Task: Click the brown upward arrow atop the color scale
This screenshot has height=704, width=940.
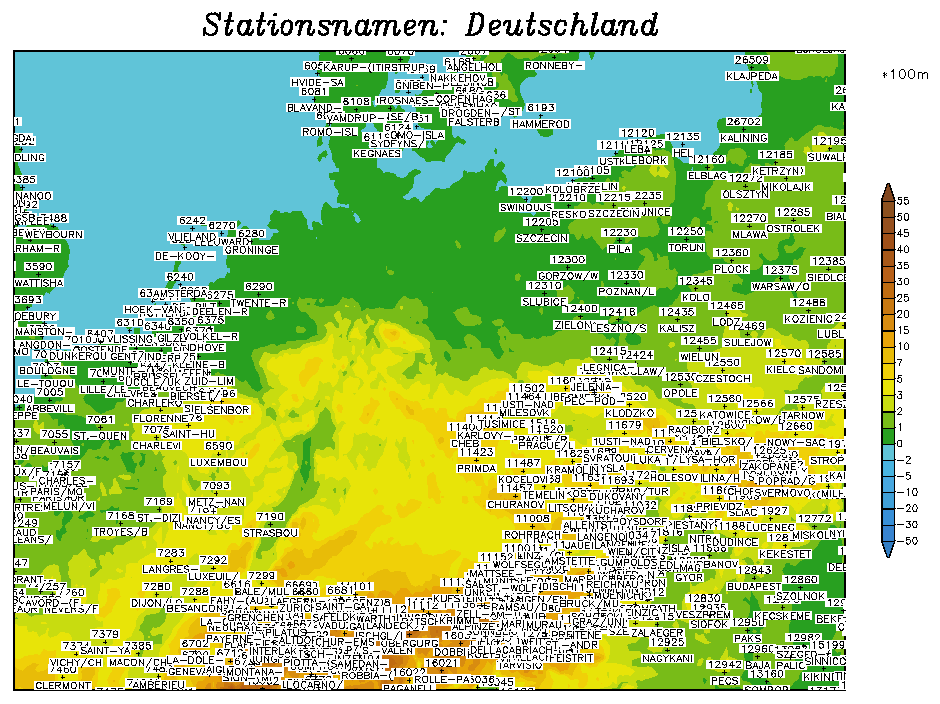Action: [x=887, y=192]
